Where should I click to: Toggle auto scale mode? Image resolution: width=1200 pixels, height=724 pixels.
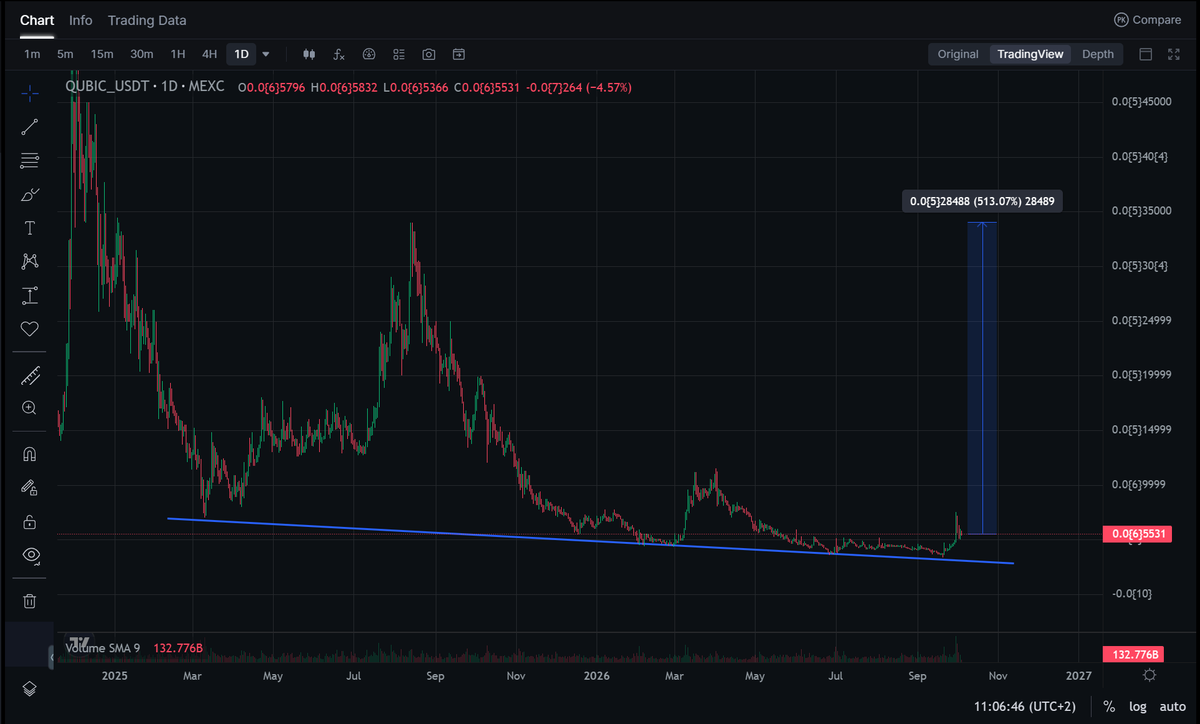[1172, 706]
